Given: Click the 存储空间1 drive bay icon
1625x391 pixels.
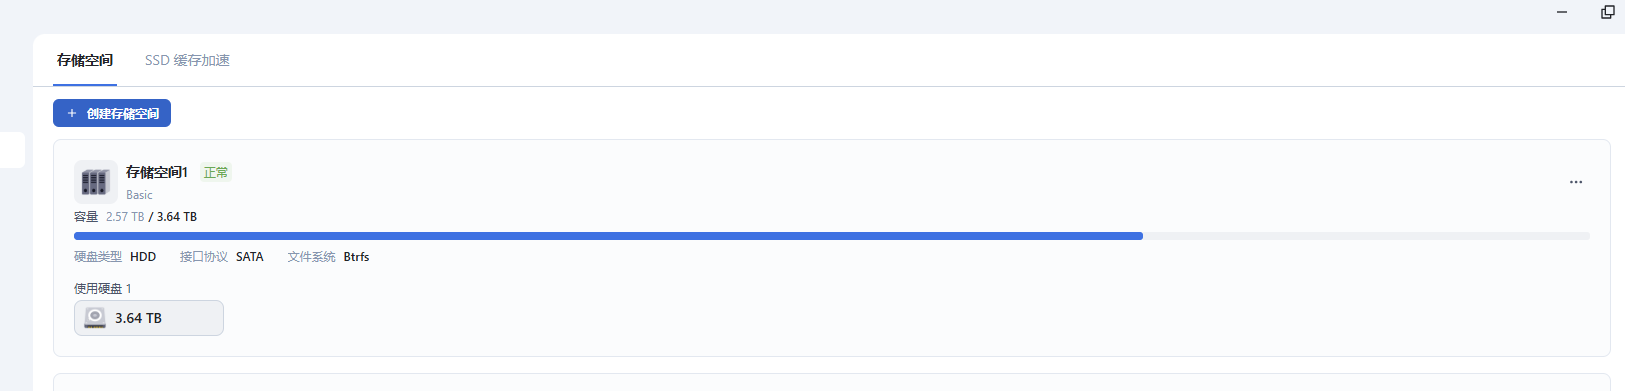Looking at the screenshot, I should click(95, 182).
